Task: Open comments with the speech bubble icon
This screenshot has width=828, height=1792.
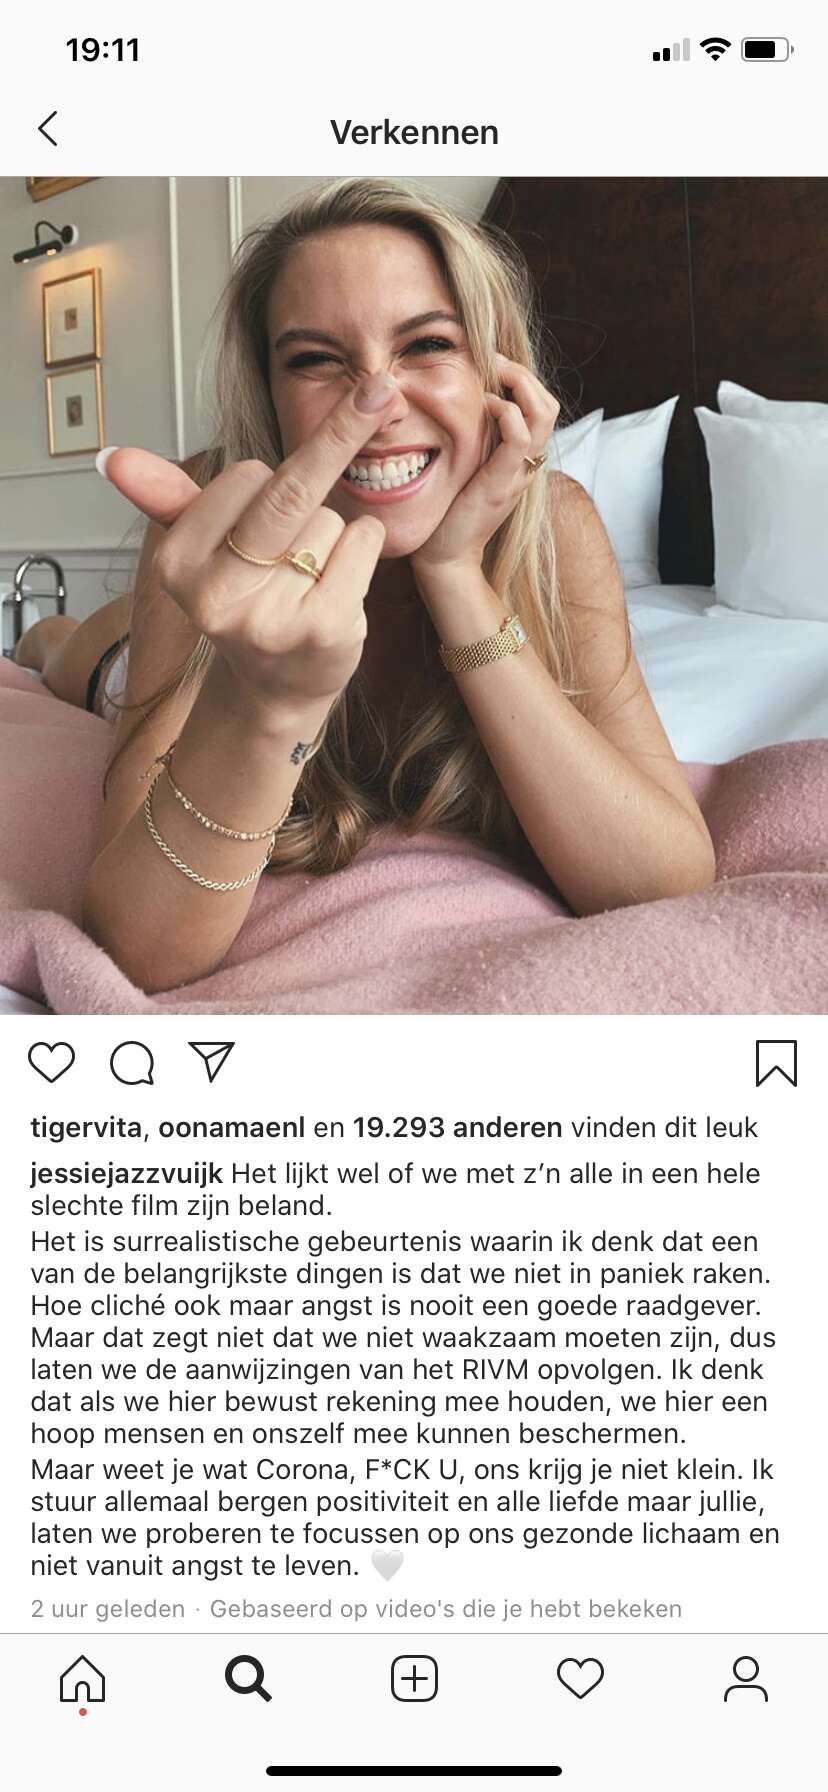Action: click(x=132, y=1062)
